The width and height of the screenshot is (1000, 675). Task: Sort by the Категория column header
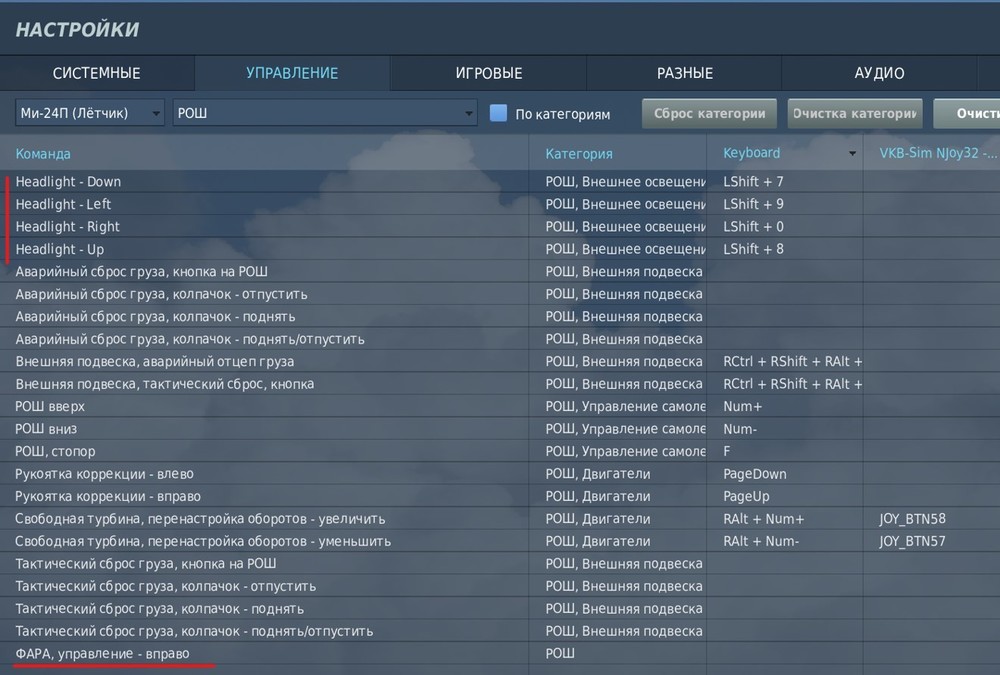[x=578, y=154]
